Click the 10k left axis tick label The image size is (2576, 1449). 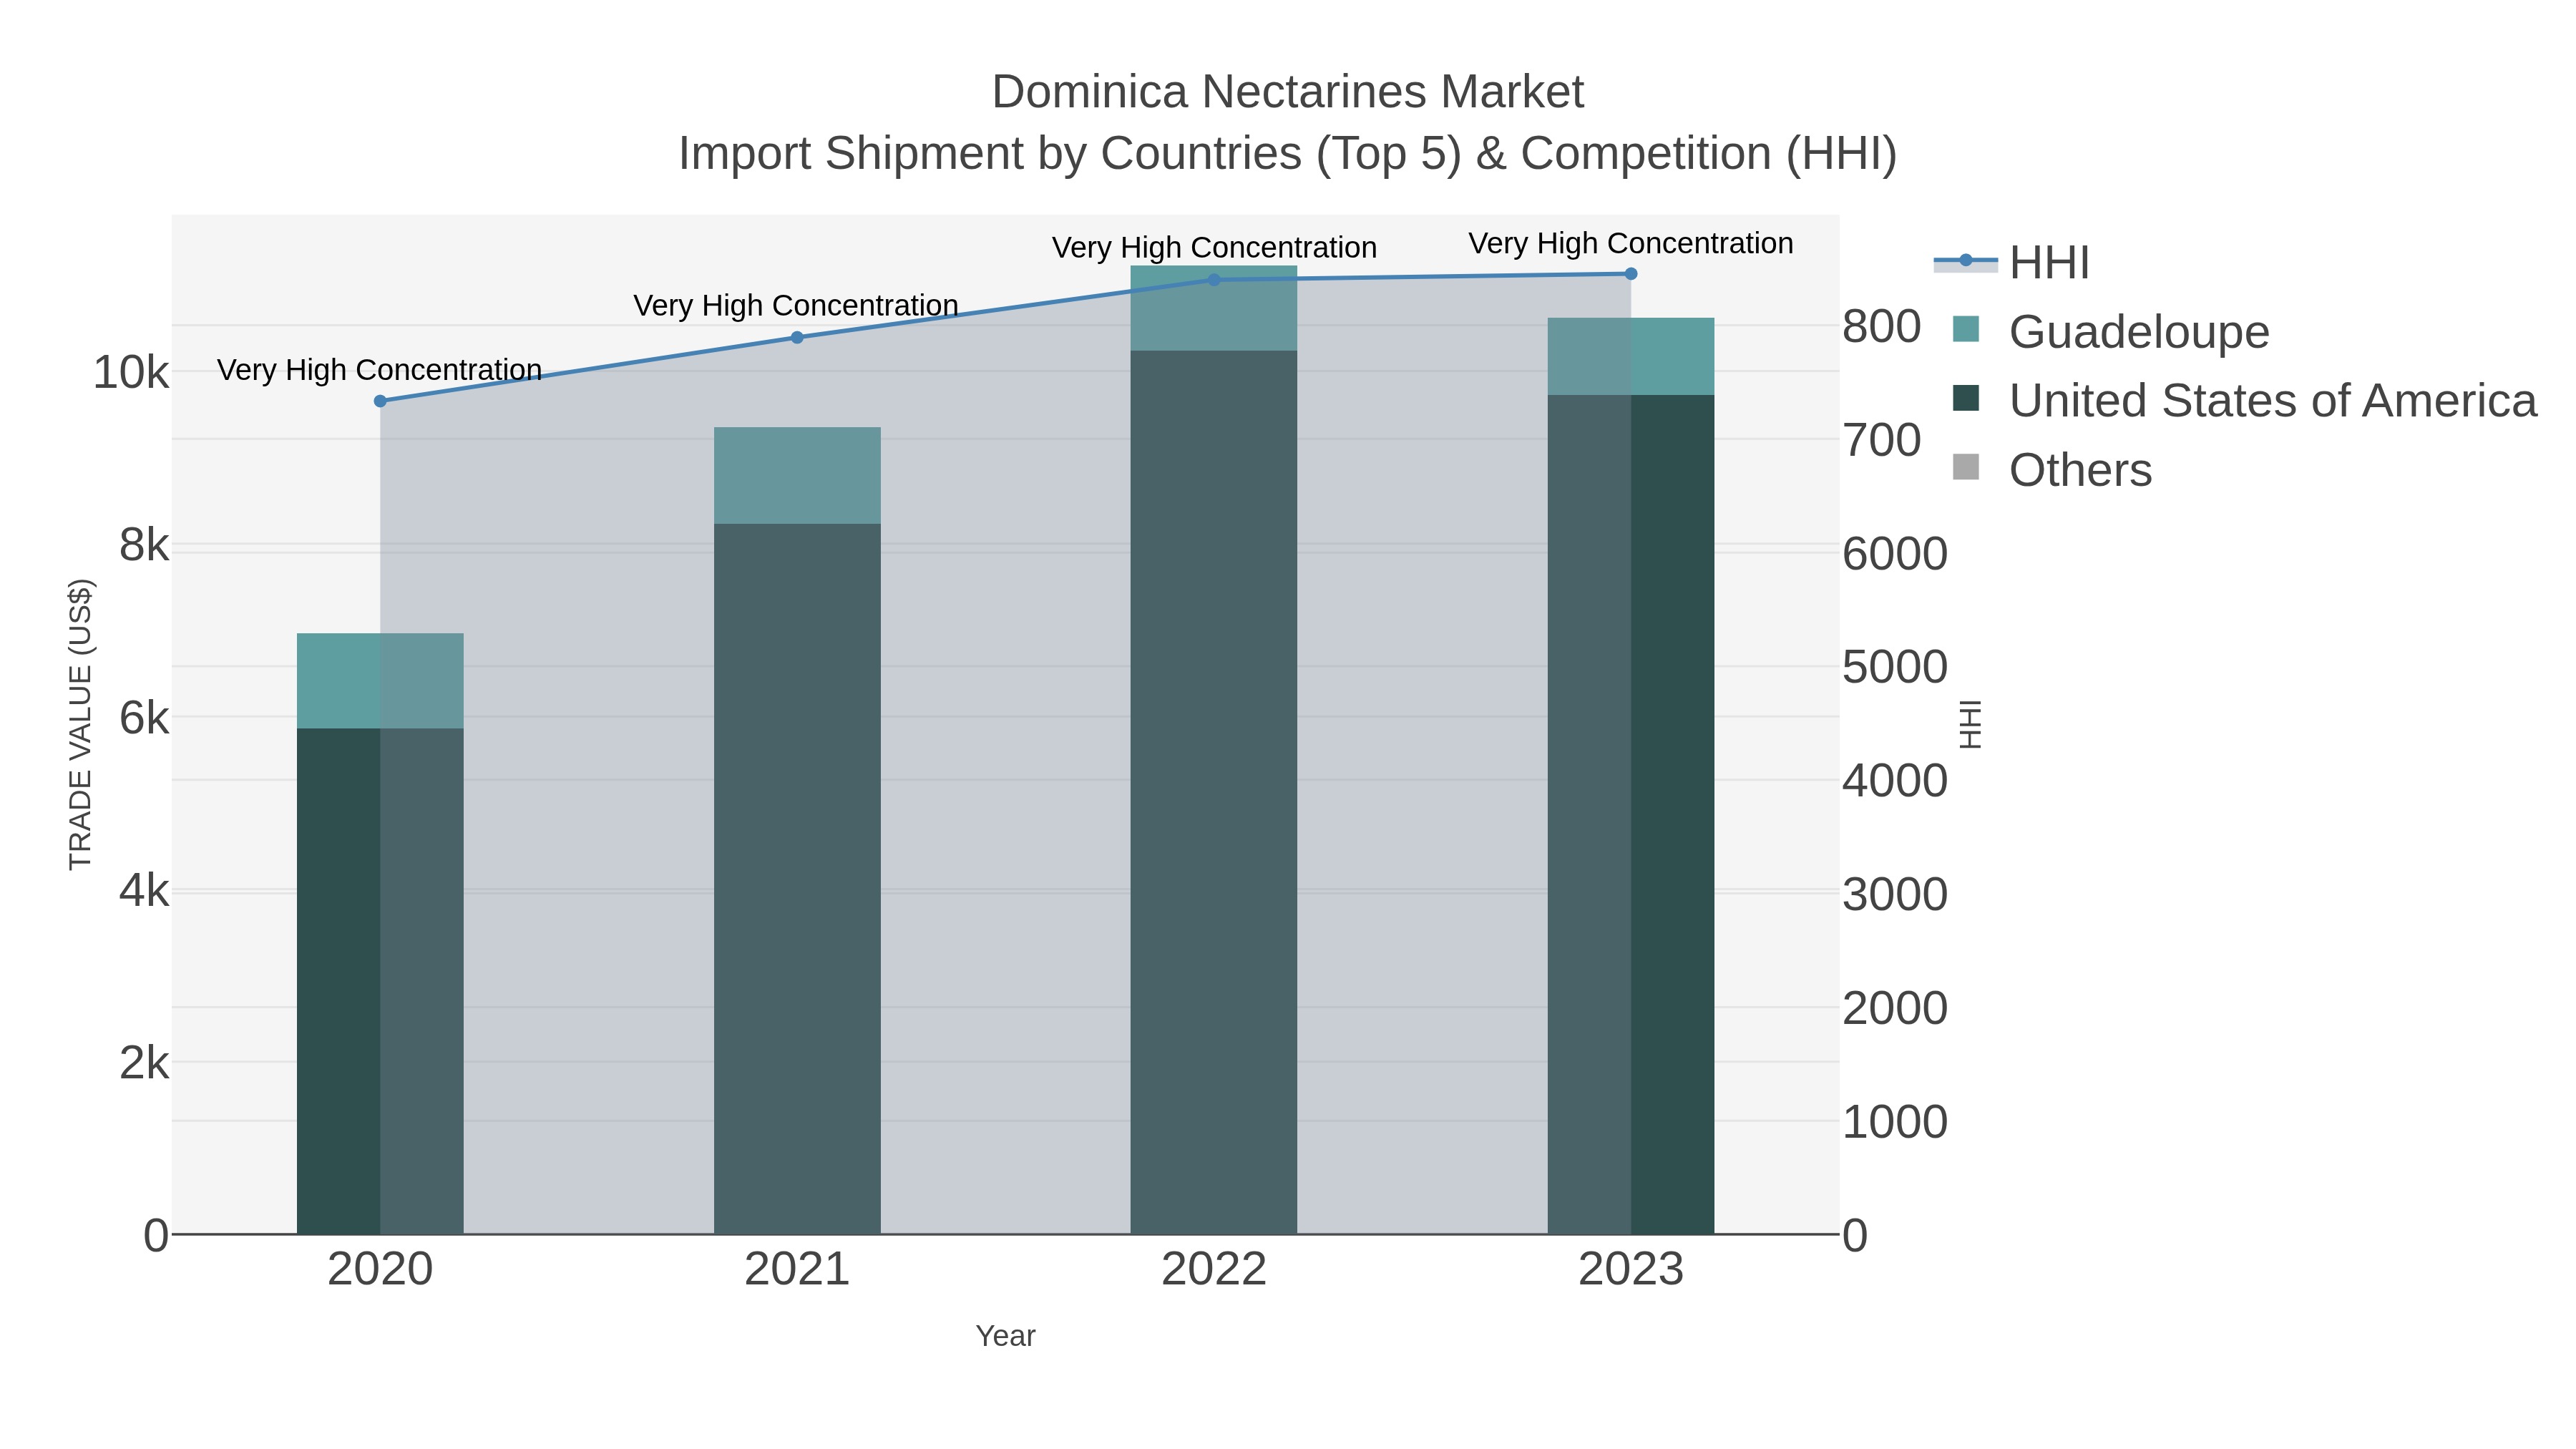(131, 373)
